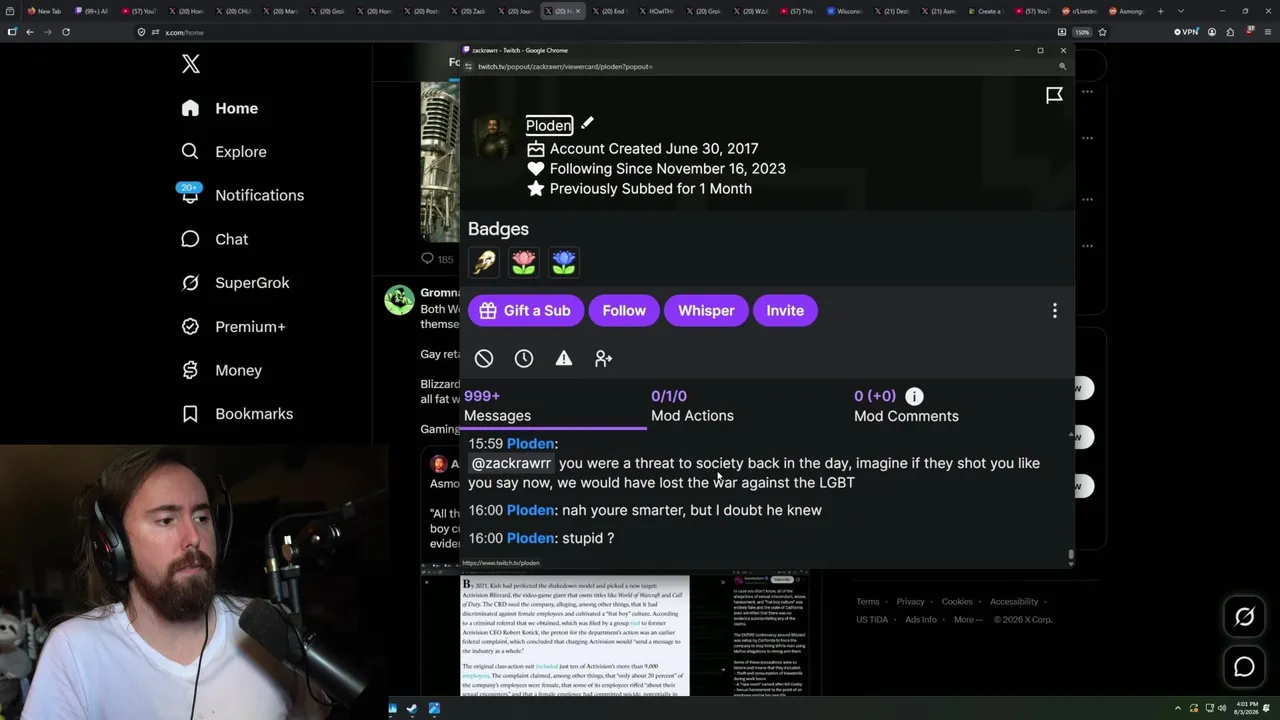Open the Privacy footer link
The height and width of the screenshot is (720, 1280).
click(x=910, y=602)
